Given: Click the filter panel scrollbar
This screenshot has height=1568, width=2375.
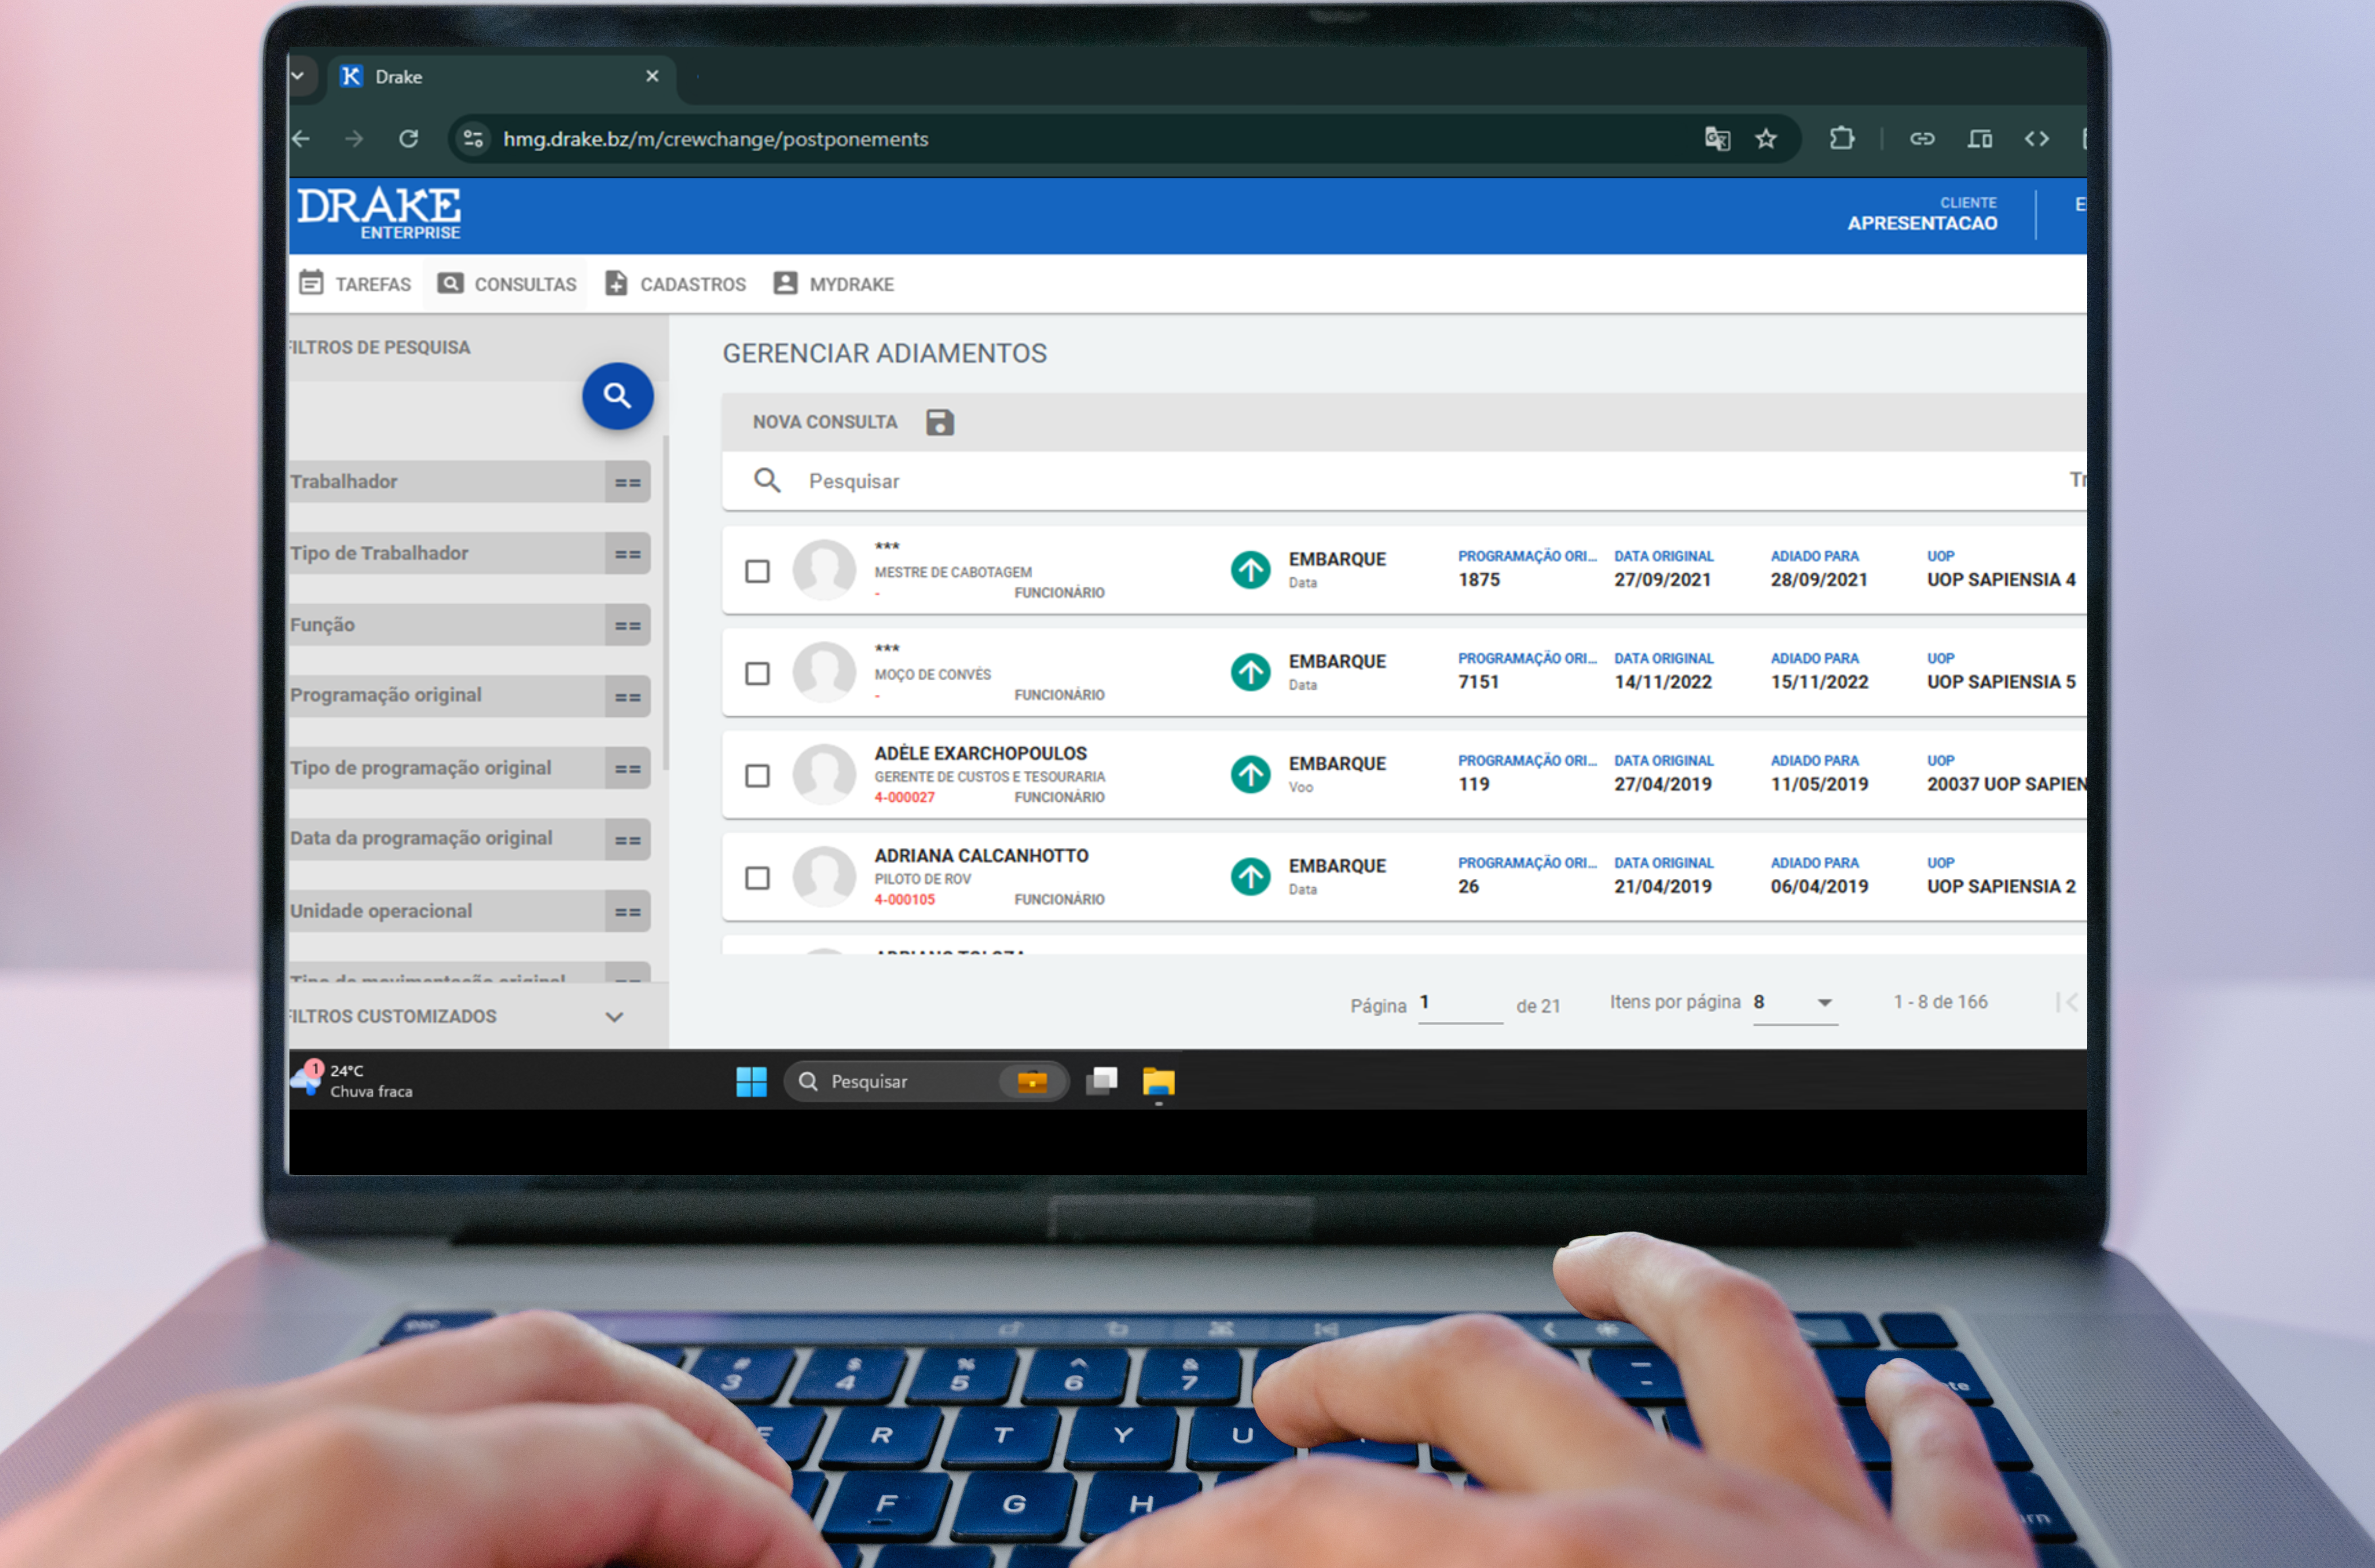Looking at the screenshot, I should coord(665,602).
